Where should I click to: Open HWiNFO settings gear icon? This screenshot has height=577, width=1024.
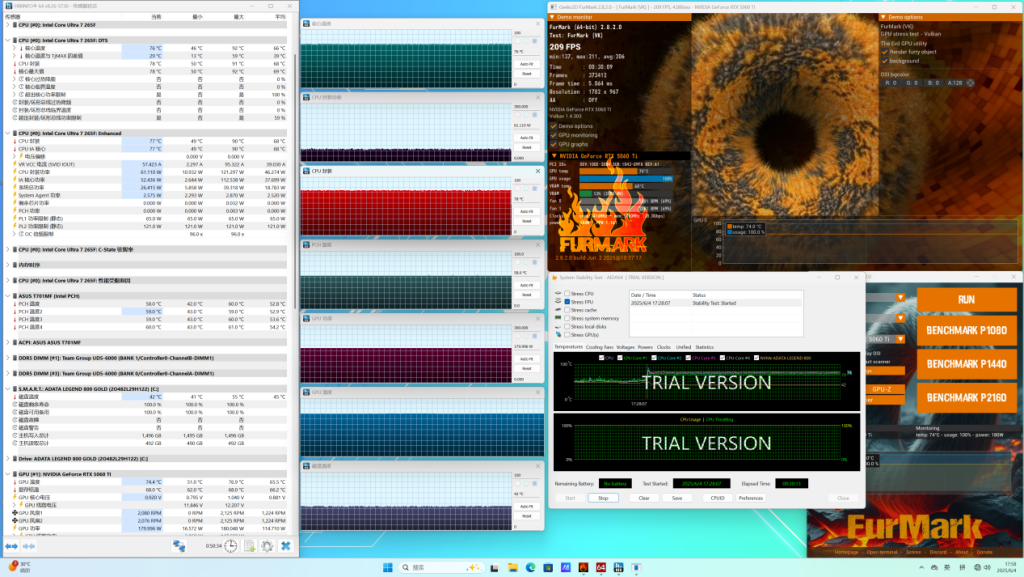[267, 546]
